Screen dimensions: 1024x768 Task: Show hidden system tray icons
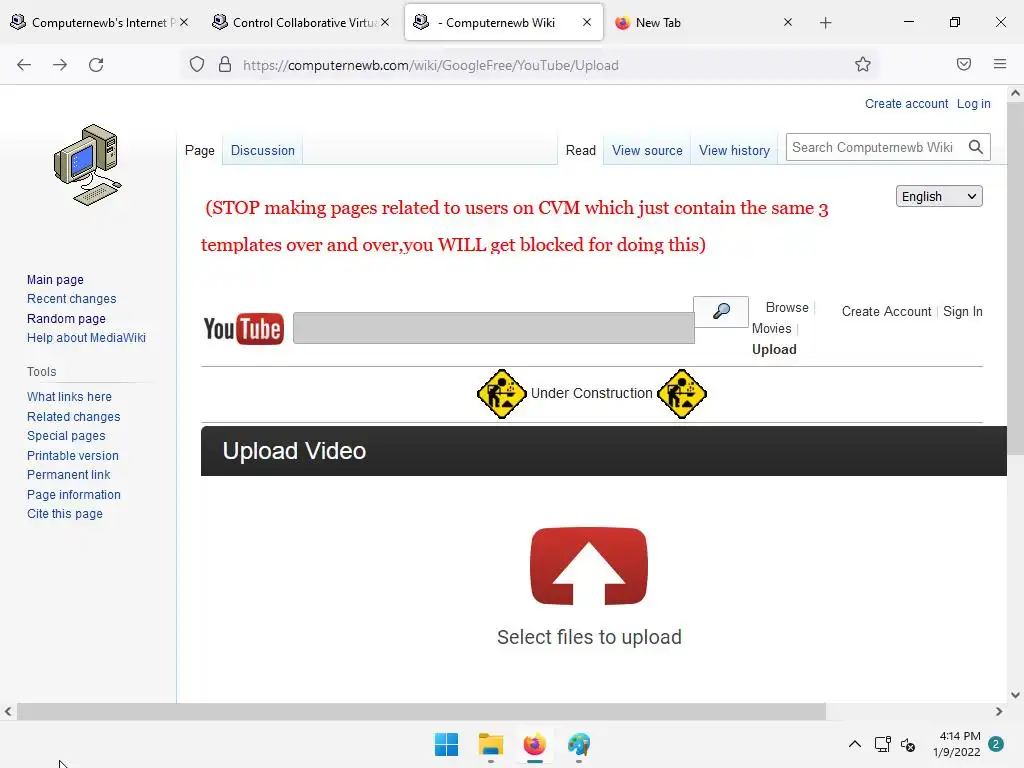click(x=854, y=744)
